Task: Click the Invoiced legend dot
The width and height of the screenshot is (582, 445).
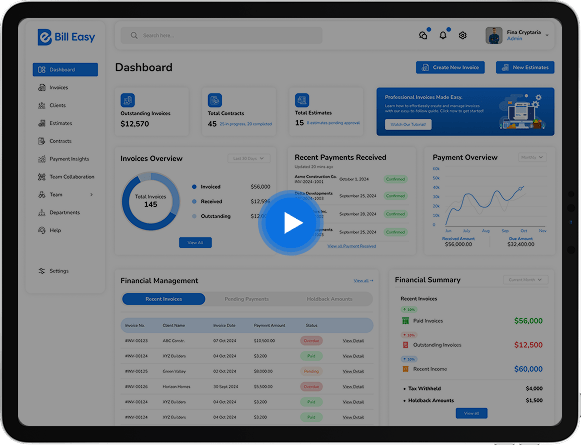Action: [194, 187]
